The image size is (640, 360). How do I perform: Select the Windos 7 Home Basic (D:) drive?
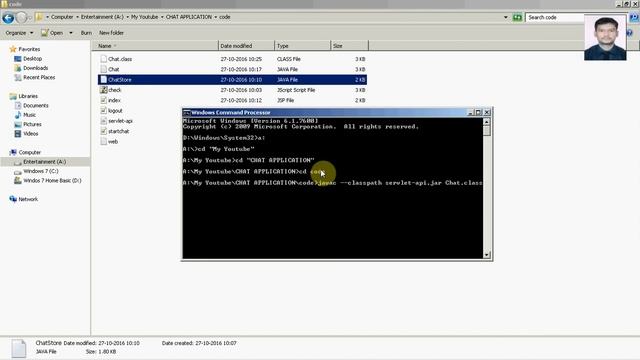click(x=52, y=180)
